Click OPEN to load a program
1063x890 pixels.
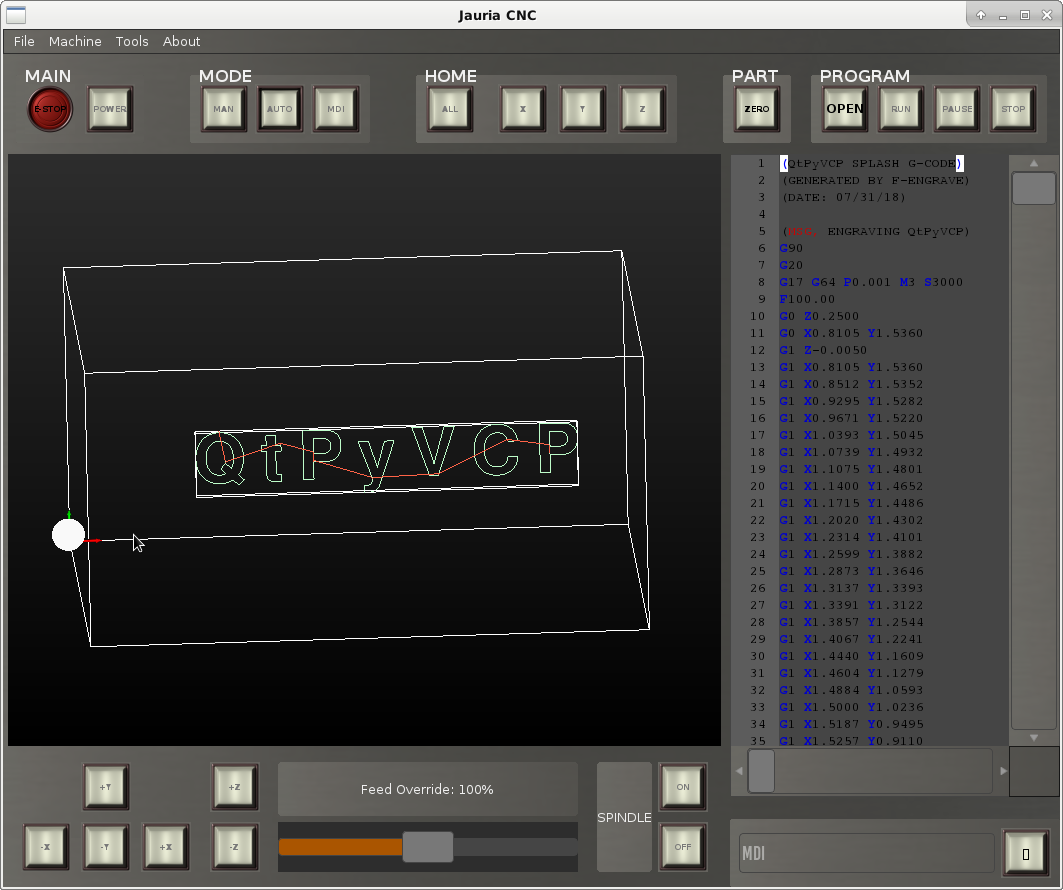845,109
